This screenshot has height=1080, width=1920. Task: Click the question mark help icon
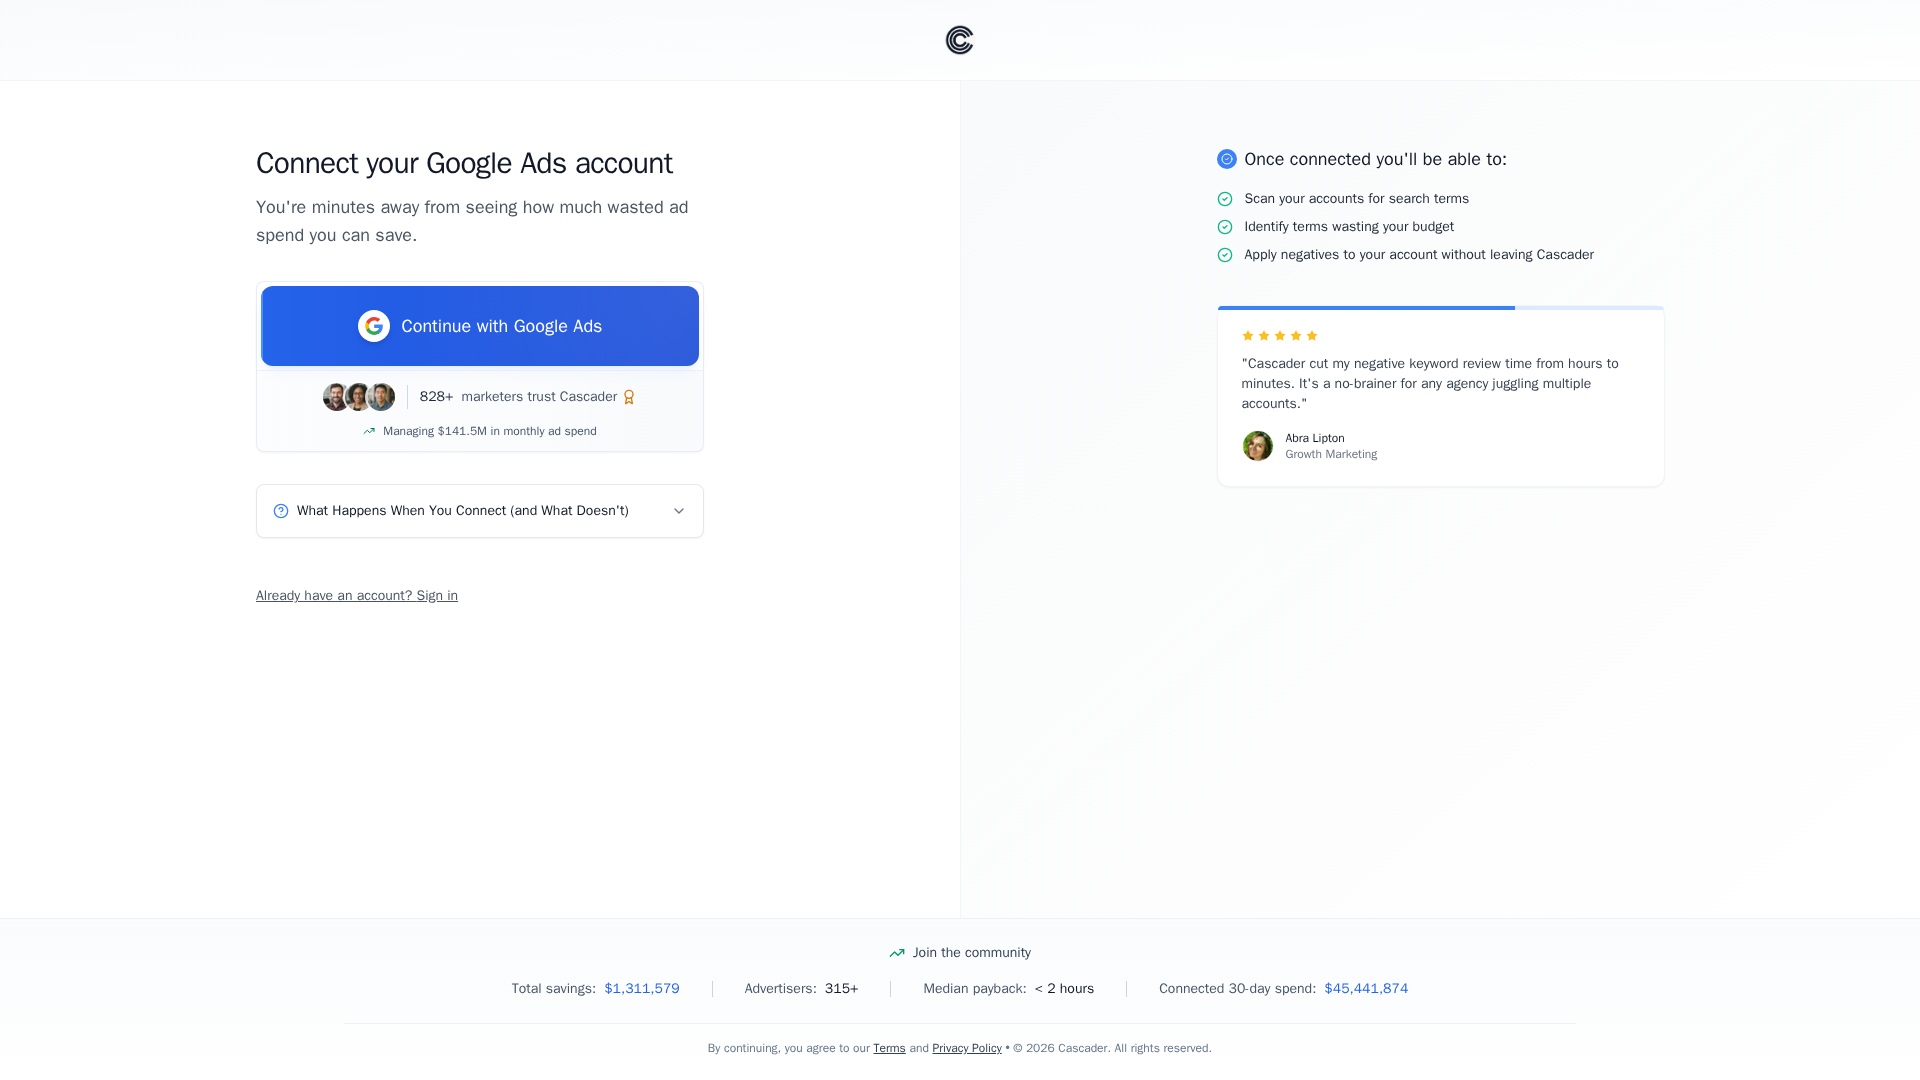click(281, 511)
